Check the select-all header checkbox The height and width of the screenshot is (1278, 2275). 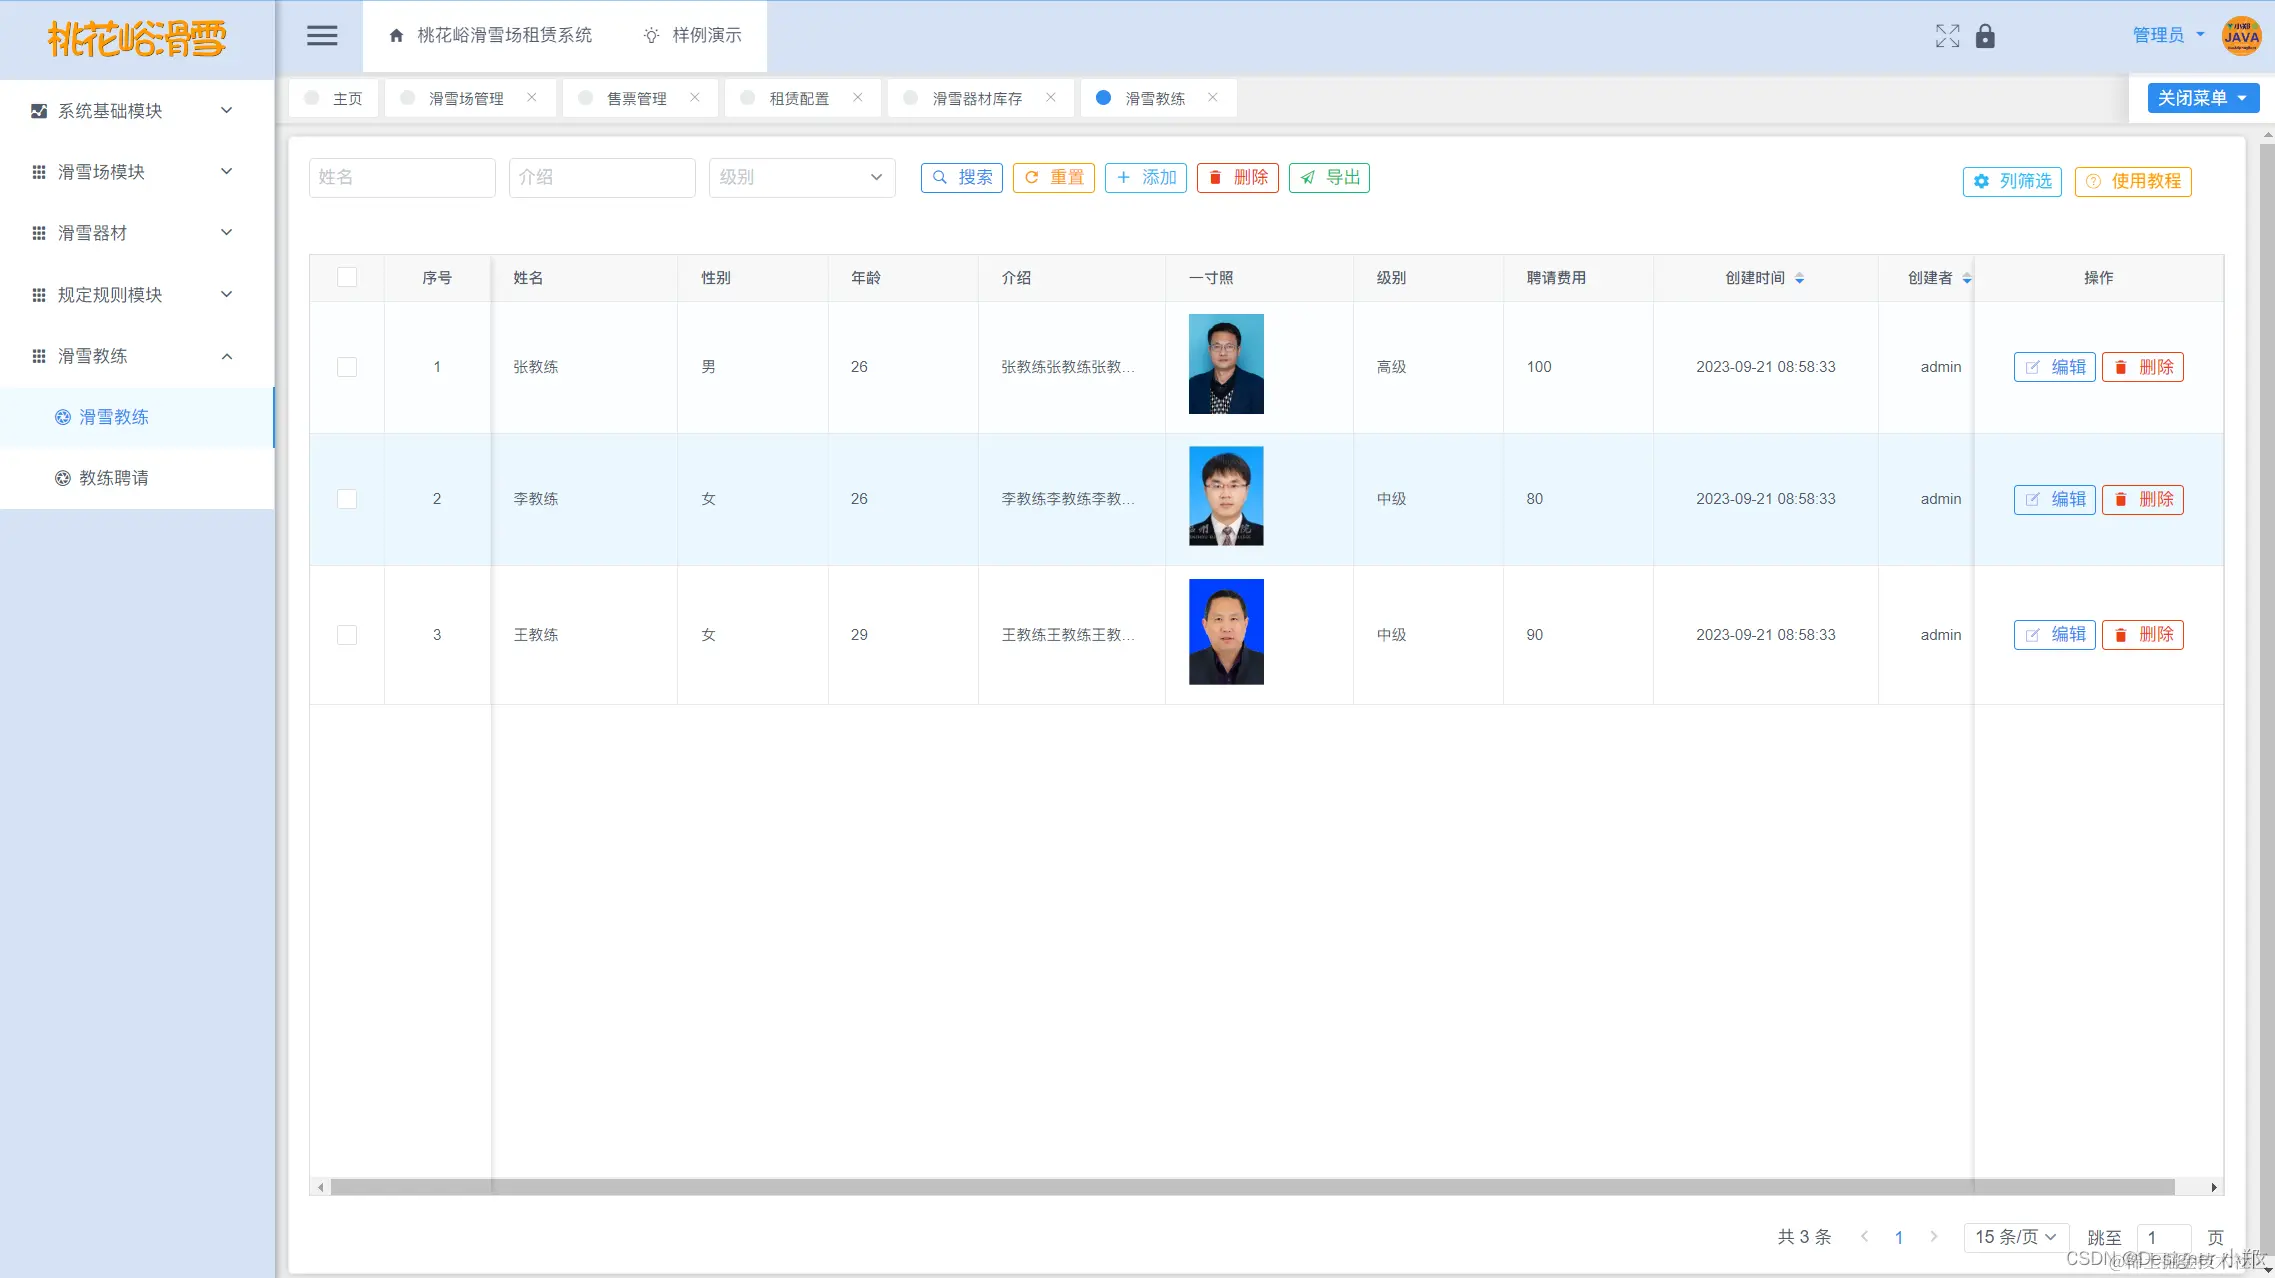[347, 277]
